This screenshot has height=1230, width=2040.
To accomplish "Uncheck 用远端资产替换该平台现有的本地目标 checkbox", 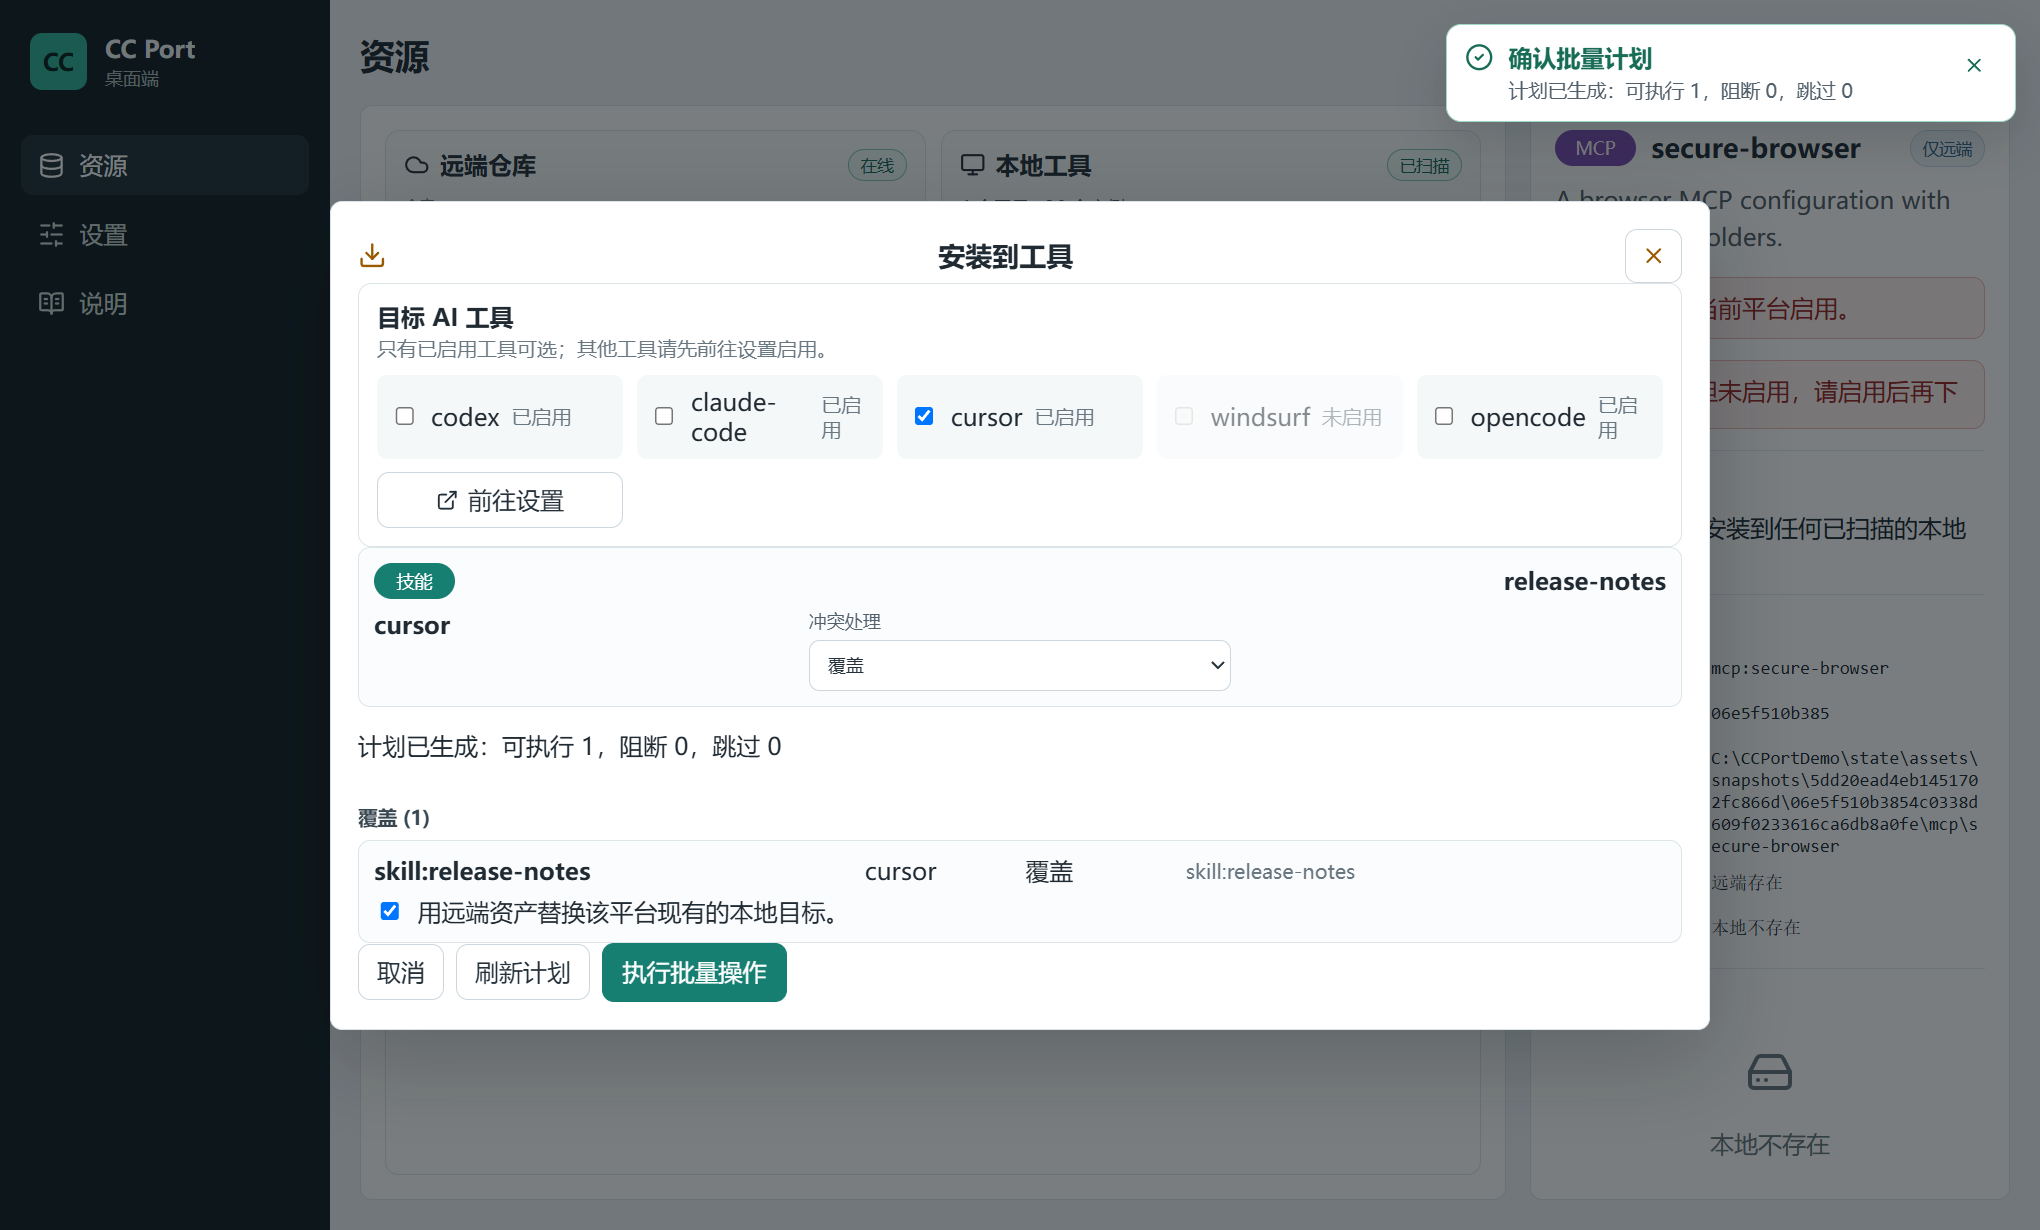I will point(390,911).
